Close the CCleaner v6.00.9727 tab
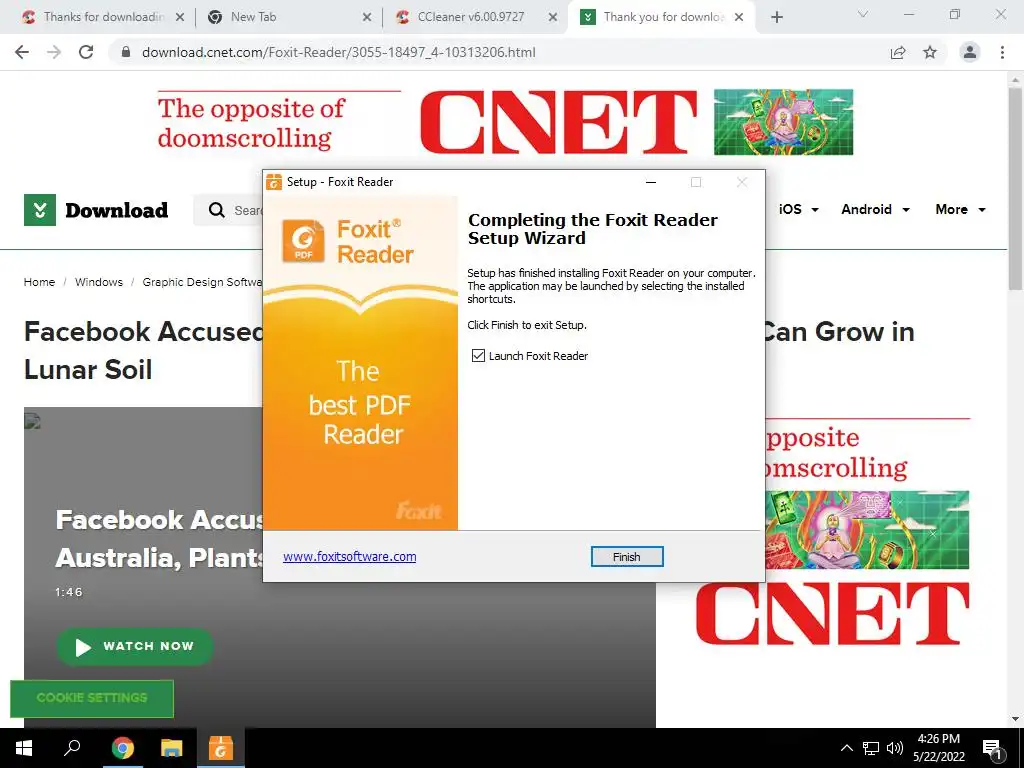 click(553, 17)
